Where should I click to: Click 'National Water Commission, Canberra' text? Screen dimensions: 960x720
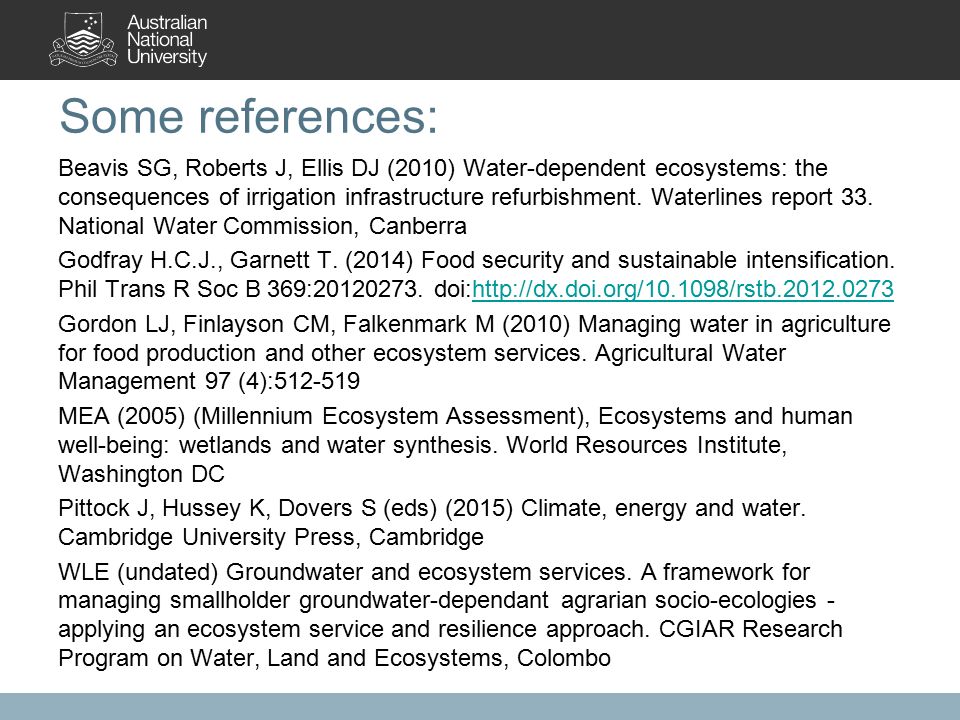click(x=263, y=226)
